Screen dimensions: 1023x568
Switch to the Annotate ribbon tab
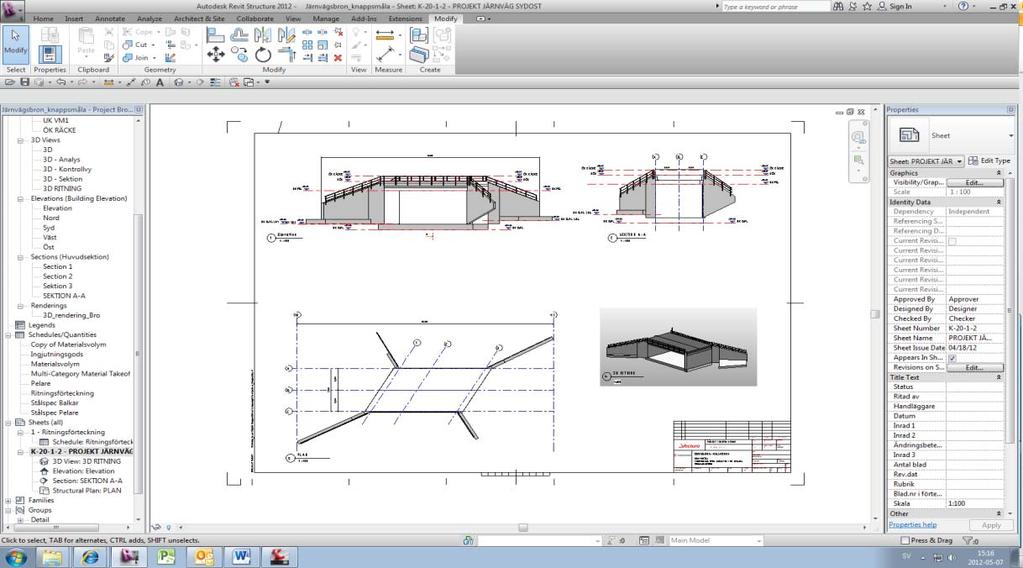coord(110,19)
